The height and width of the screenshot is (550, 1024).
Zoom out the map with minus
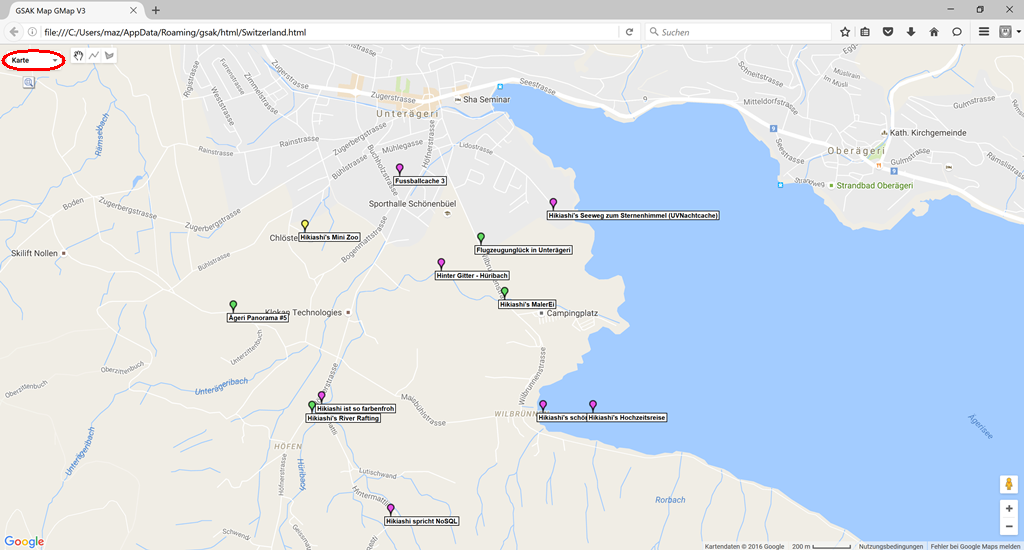click(x=1009, y=526)
